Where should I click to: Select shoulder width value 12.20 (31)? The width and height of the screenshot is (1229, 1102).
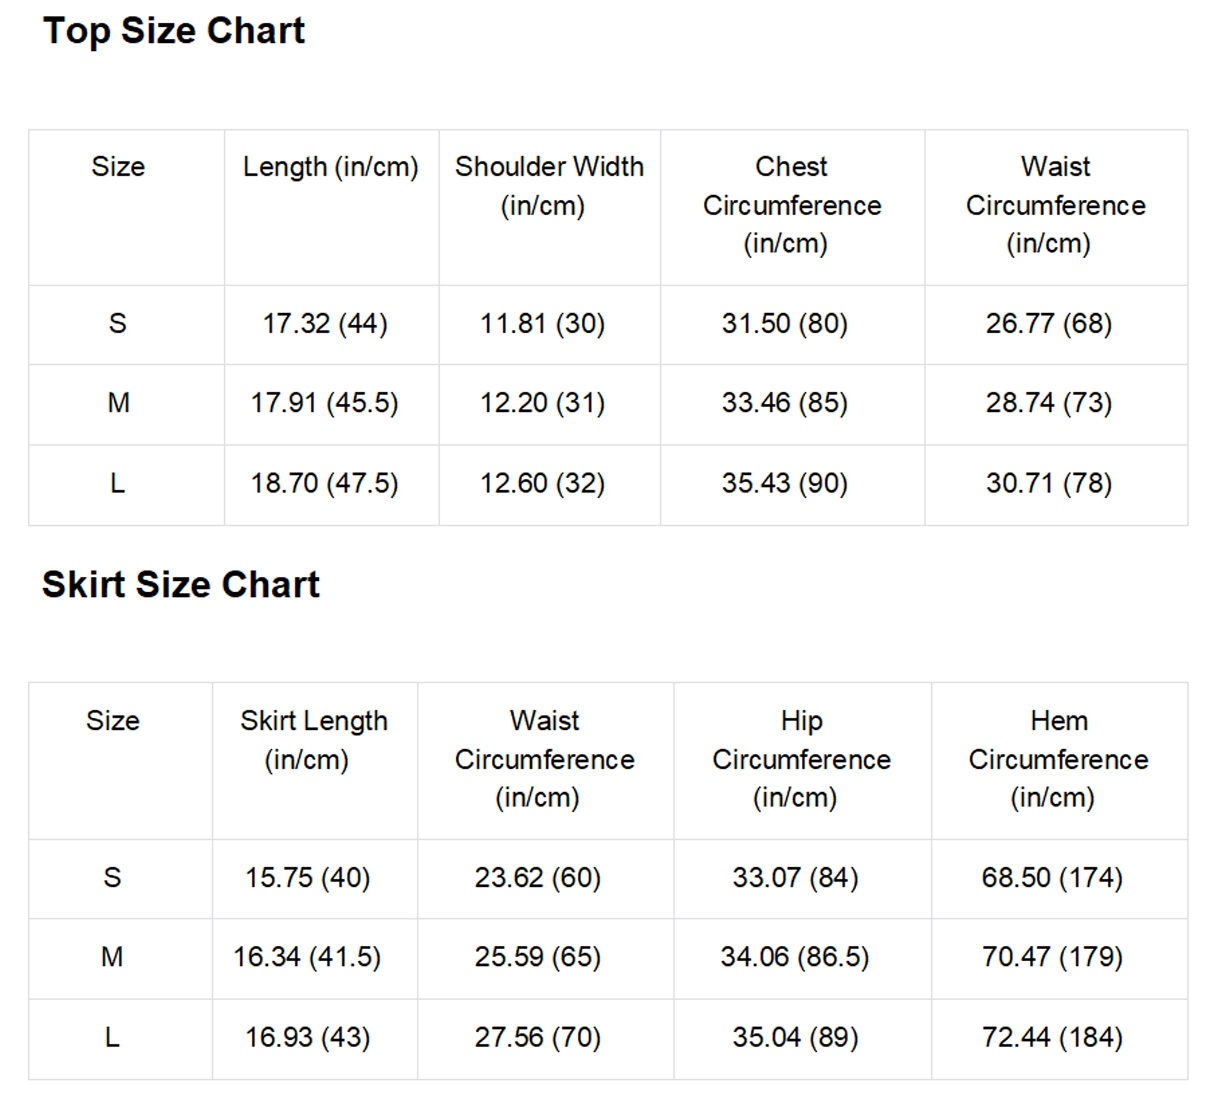[x=542, y=403]
